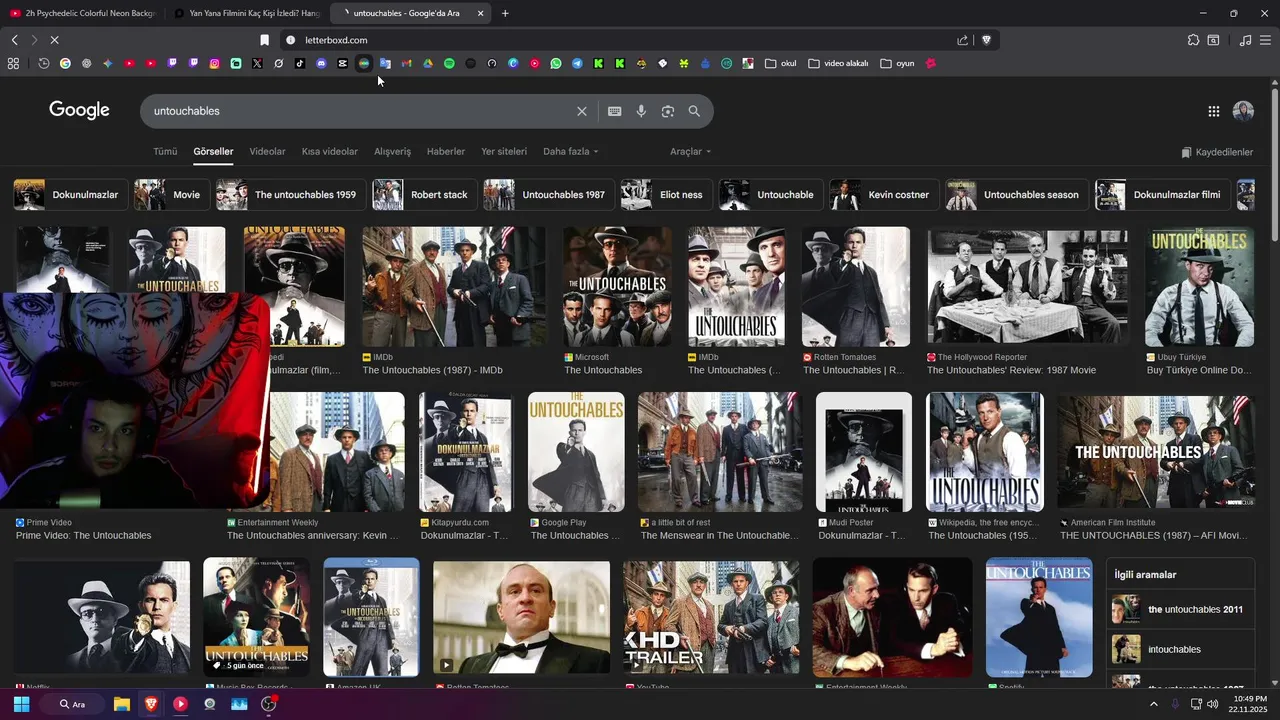The width and height of the screenshot is (1280, 720).
Task: Open the X (Twitter) bookmark
Action: pyautogui.click(x=257, y=63)
